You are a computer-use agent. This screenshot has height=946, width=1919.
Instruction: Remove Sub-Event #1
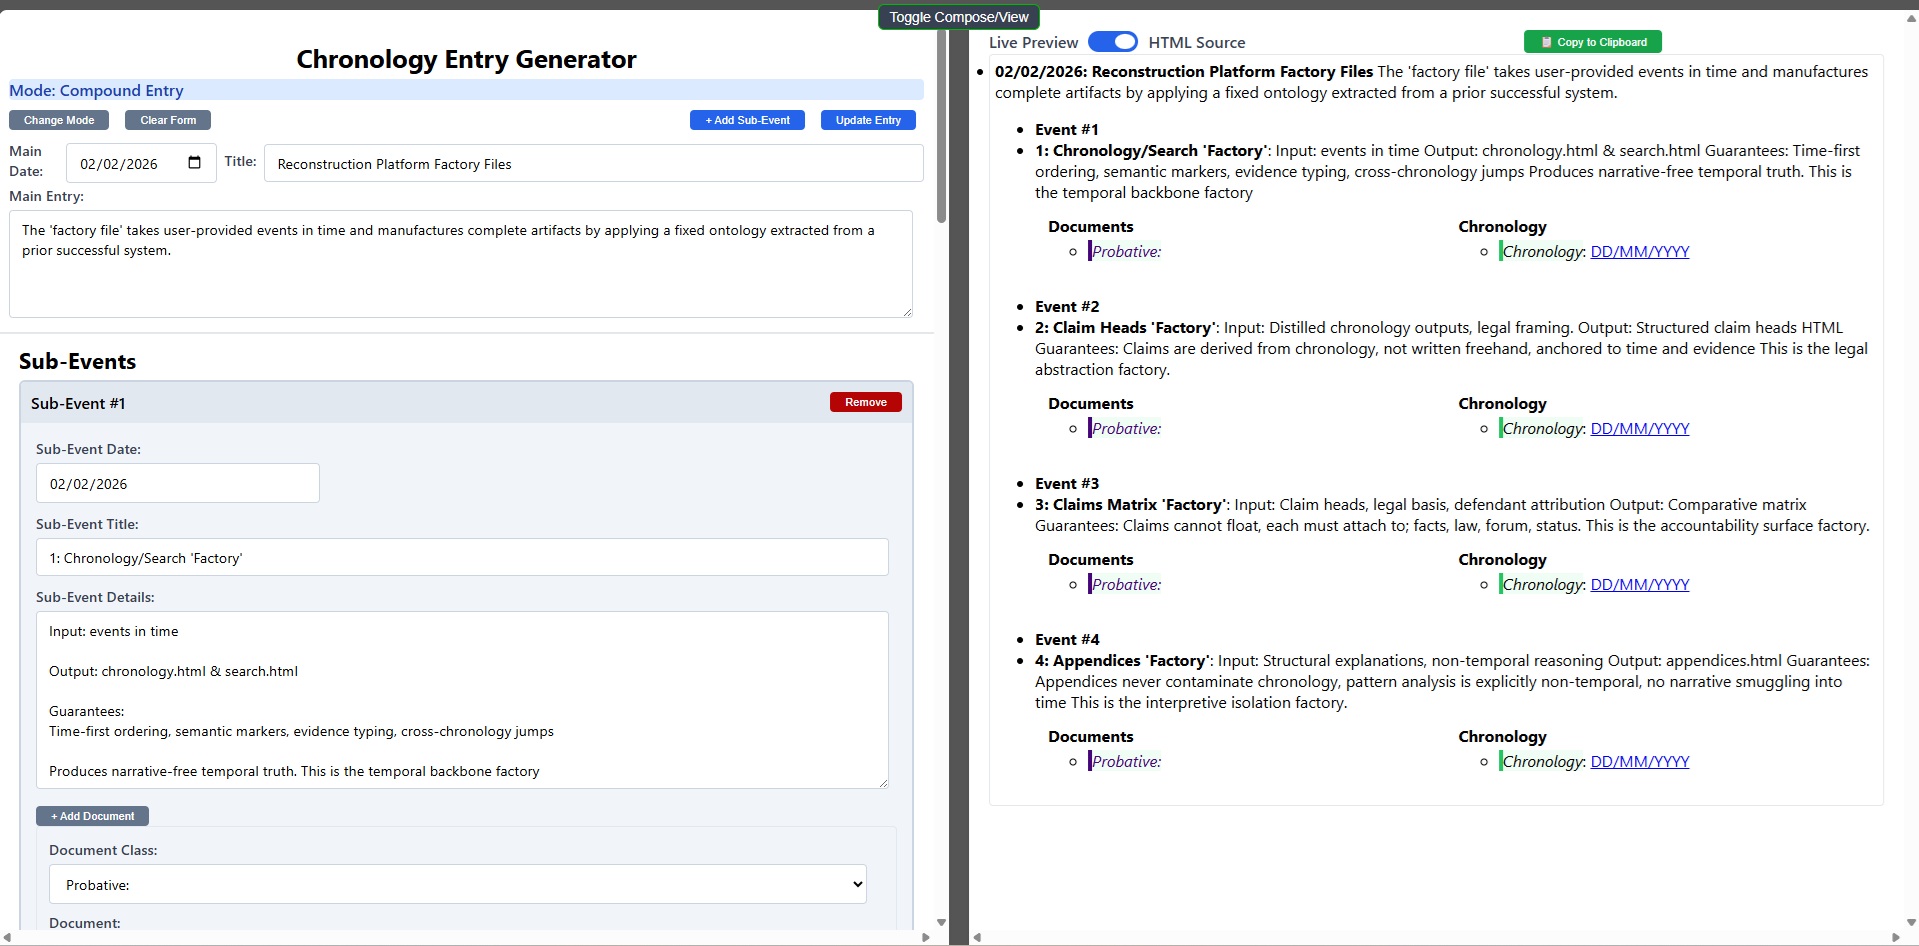tap(865, 402)
